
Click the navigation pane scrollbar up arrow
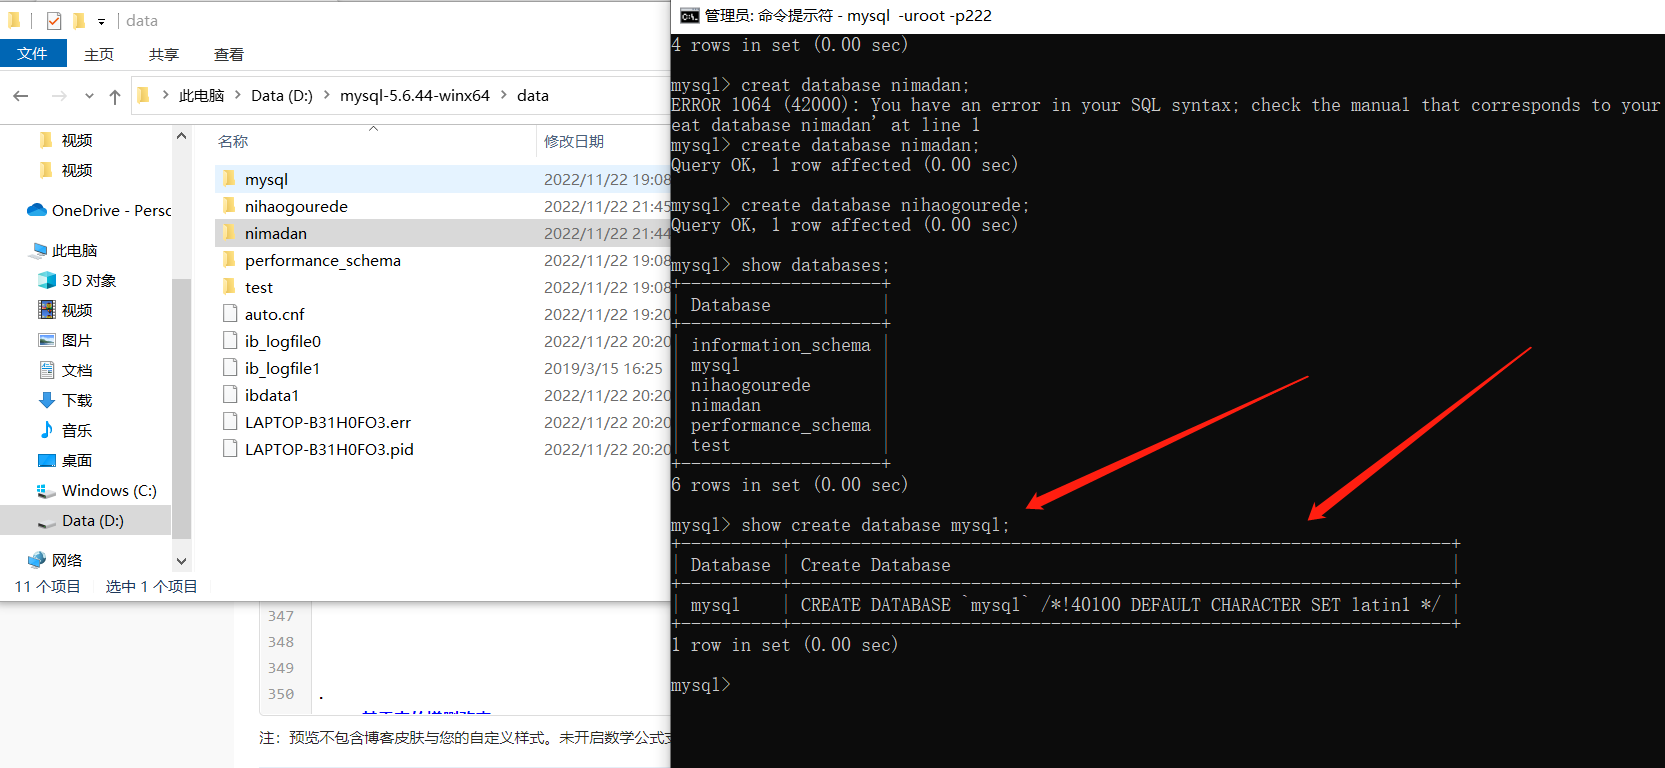coord(181,136)
